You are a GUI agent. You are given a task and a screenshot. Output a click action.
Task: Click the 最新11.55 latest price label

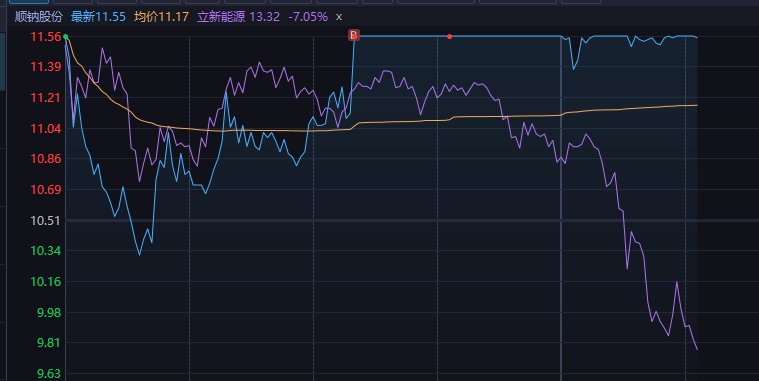98,17
